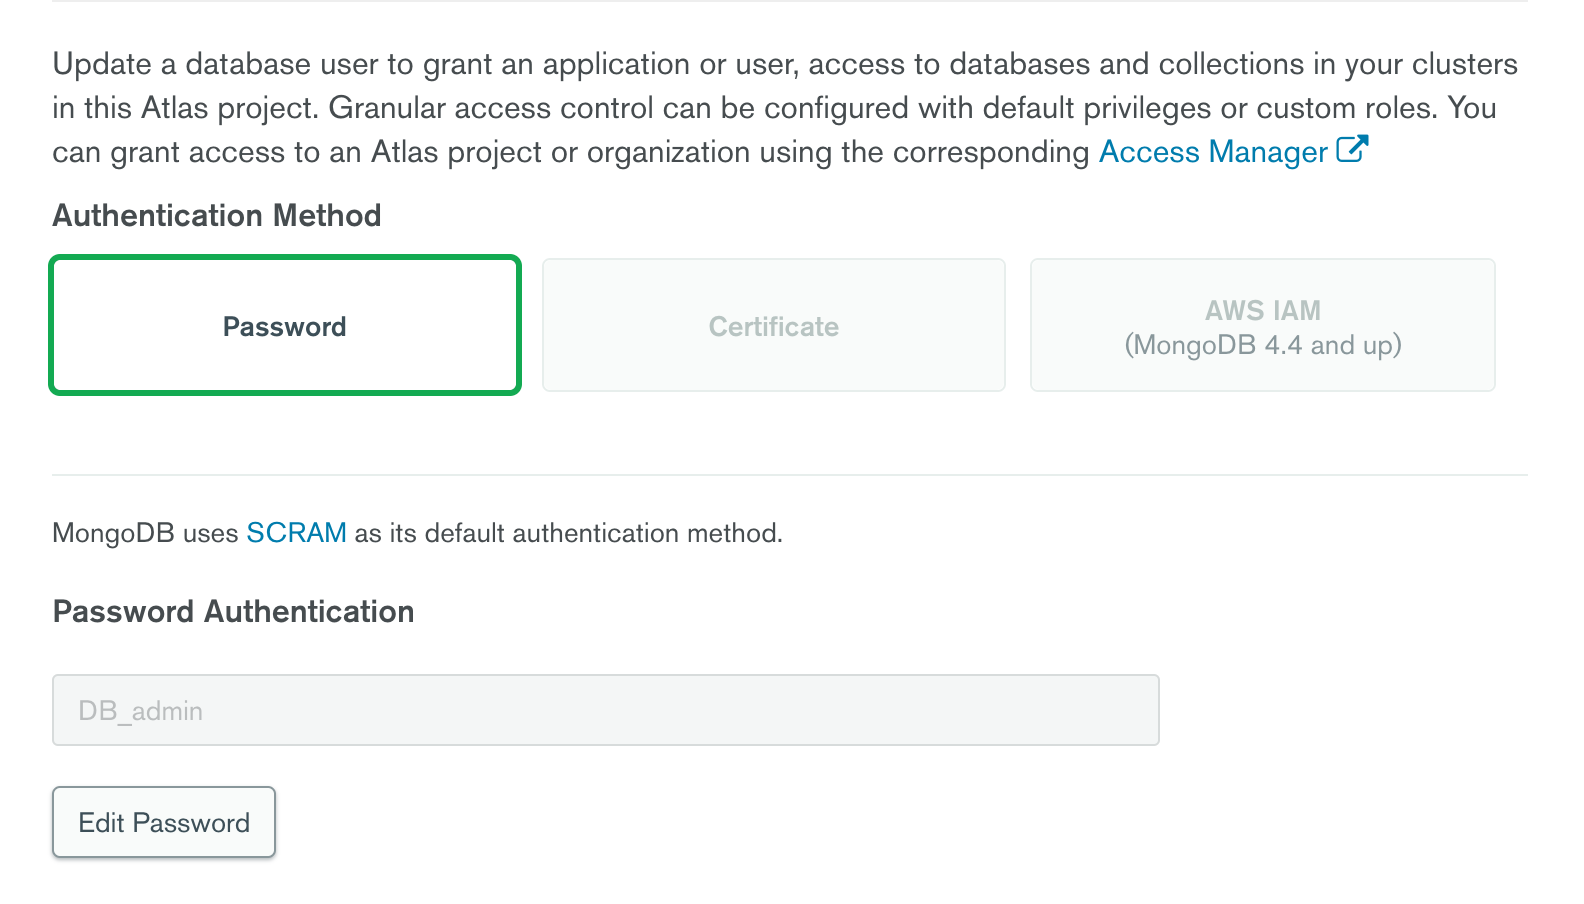Click the 'Update a database user' description paragraph

click(x=785, y=108)
